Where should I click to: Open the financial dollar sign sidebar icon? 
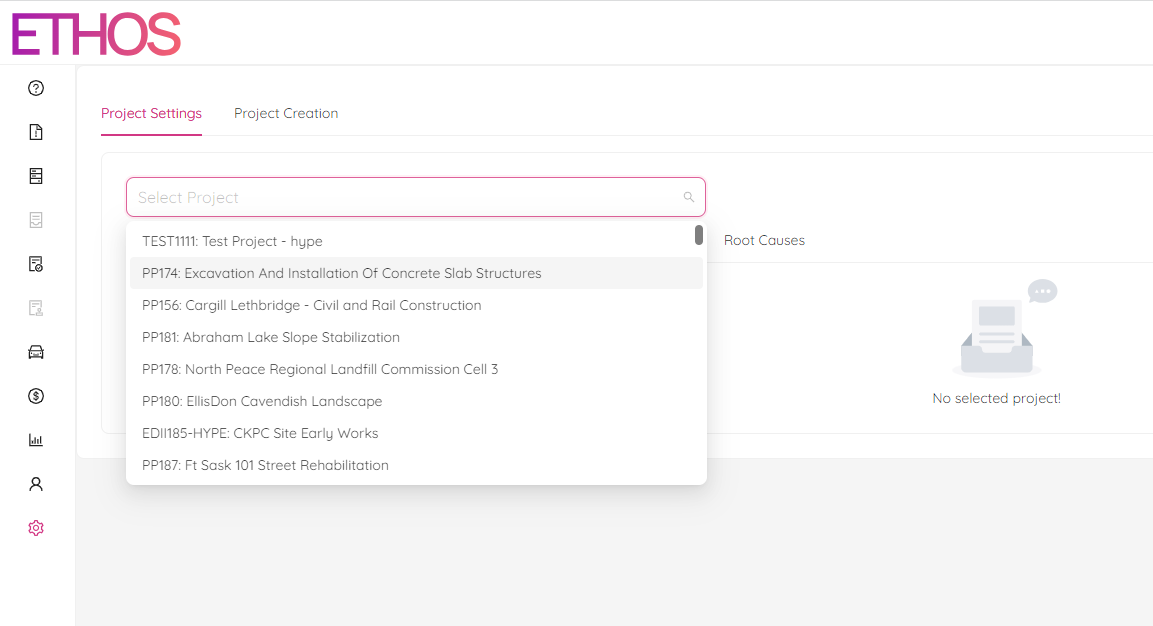(x=36, y=396)
